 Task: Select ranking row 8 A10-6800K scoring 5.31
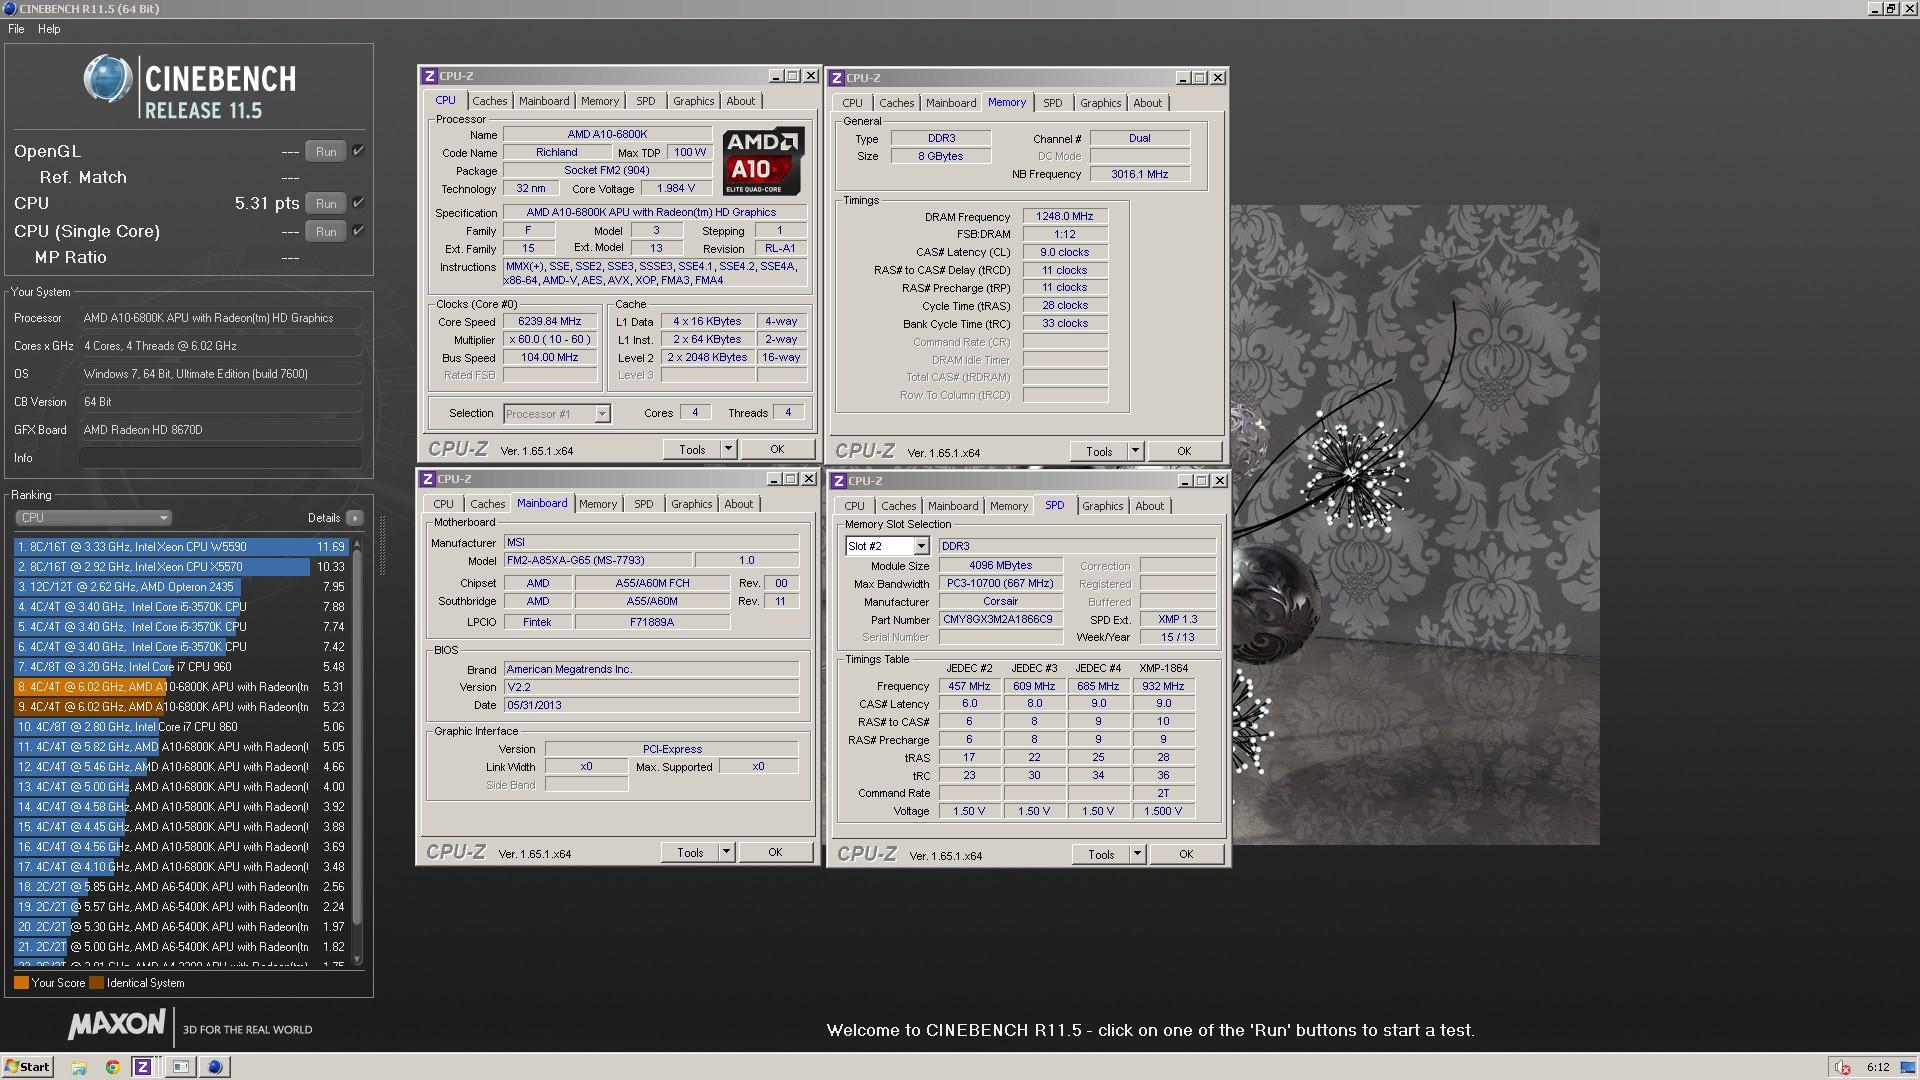point(181,687)
